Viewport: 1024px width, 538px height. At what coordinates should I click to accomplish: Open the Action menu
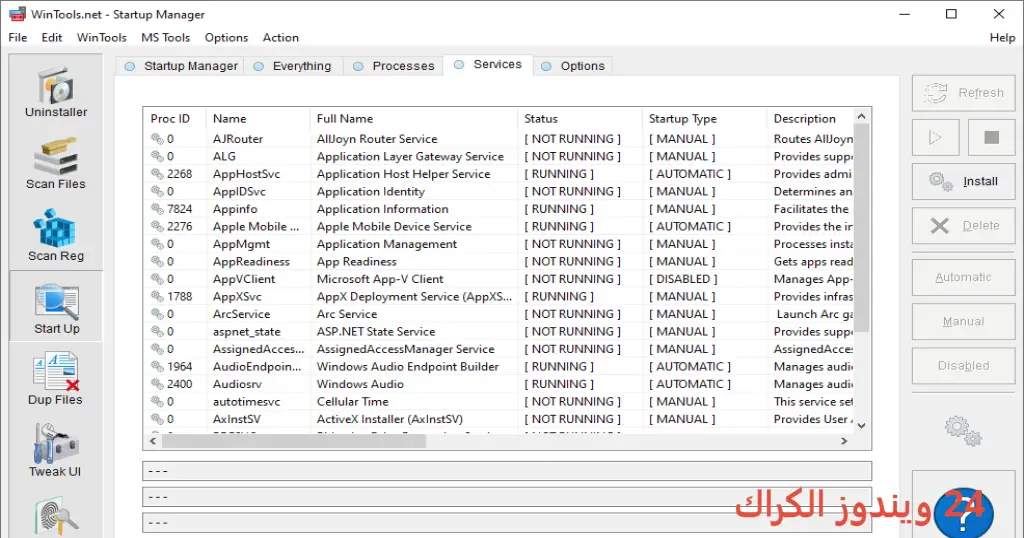tap(281, 38)
